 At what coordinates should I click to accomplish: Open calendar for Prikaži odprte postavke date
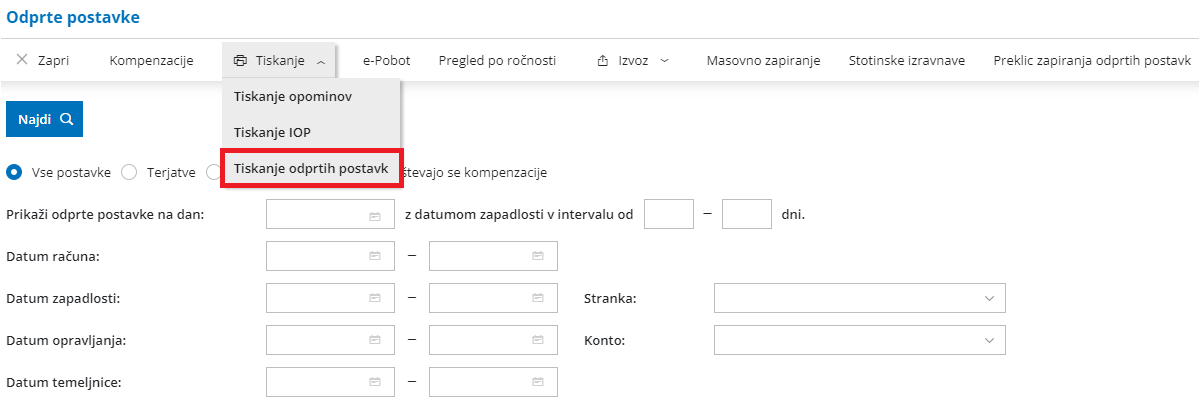point(375,215)
